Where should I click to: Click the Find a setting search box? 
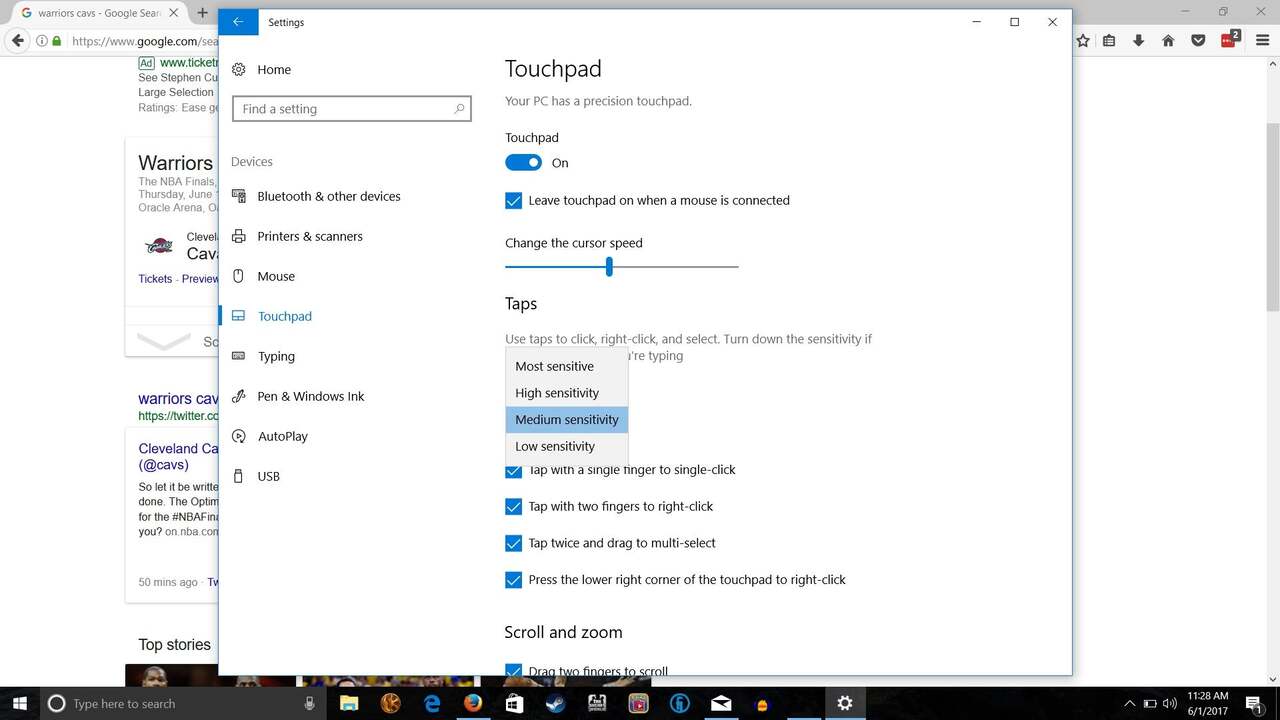click(340, 109)
